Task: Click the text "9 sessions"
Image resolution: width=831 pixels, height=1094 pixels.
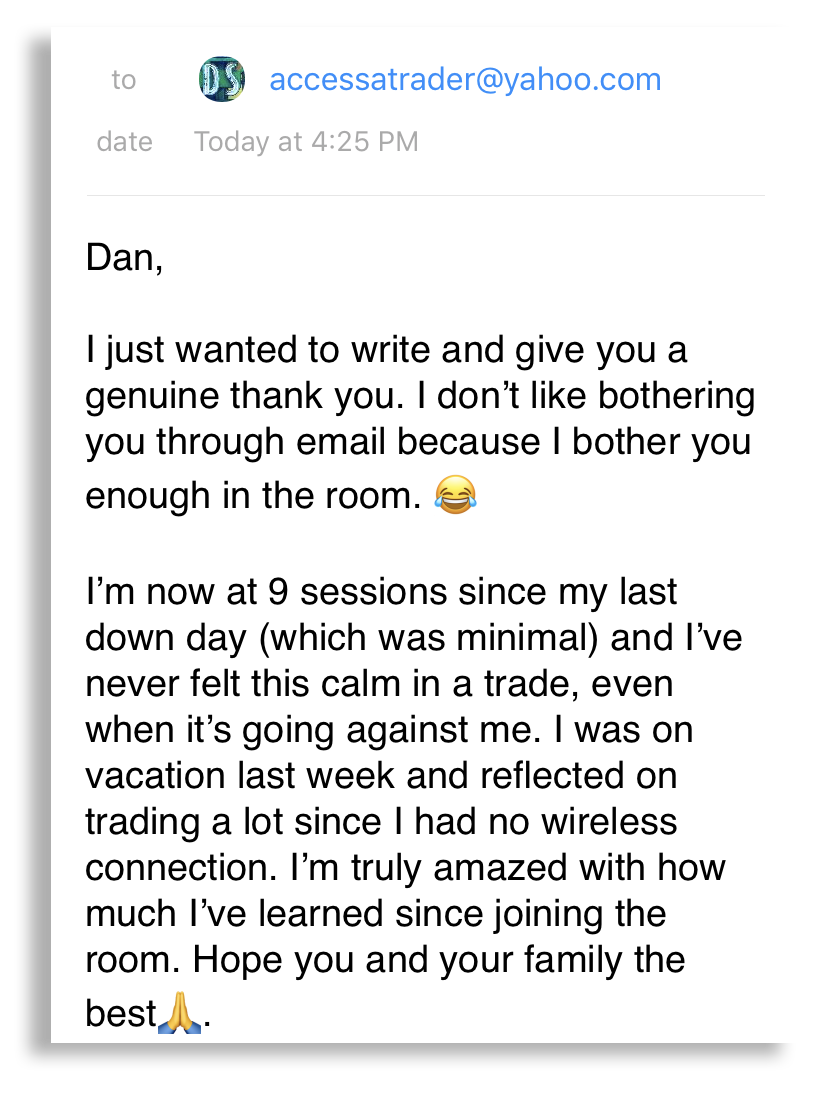Action: pyautogui.click(x=357, y=592)
